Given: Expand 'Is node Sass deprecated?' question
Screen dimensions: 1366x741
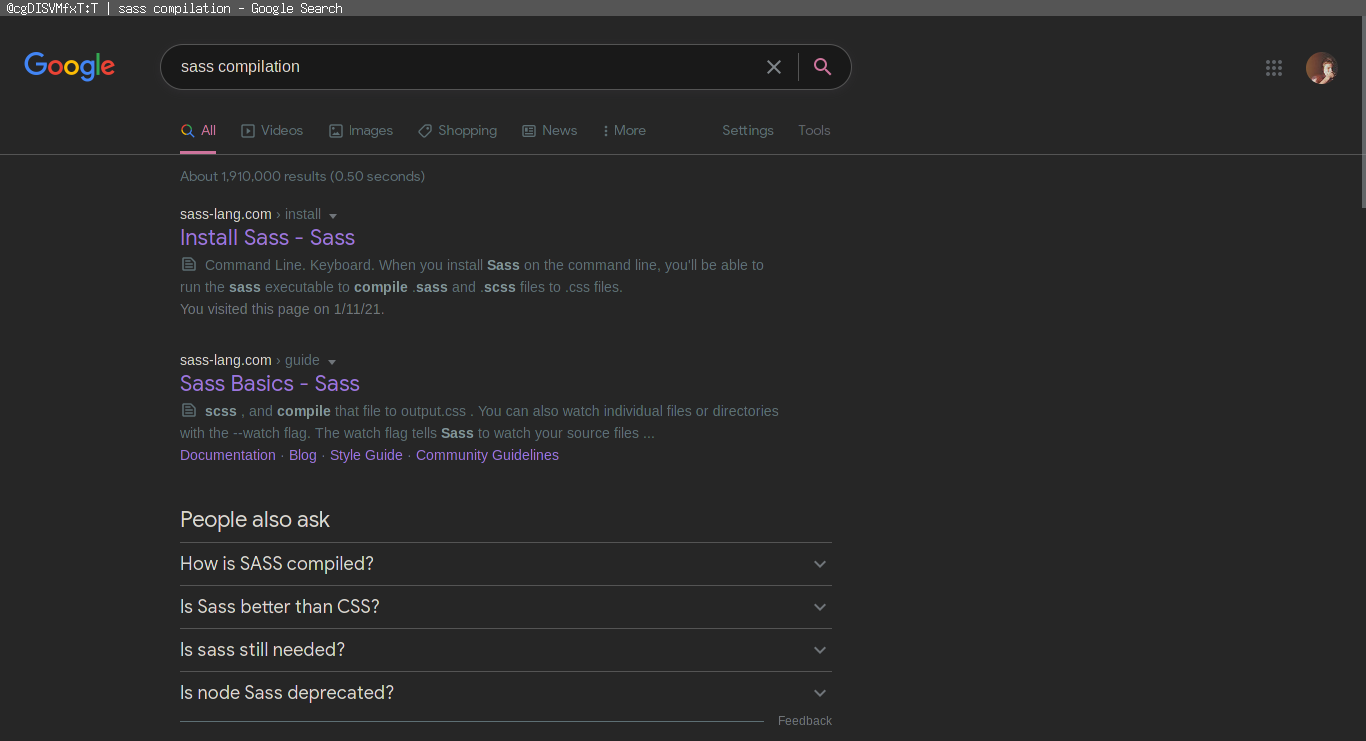Looking at the screenshot, I should point(506,693).
